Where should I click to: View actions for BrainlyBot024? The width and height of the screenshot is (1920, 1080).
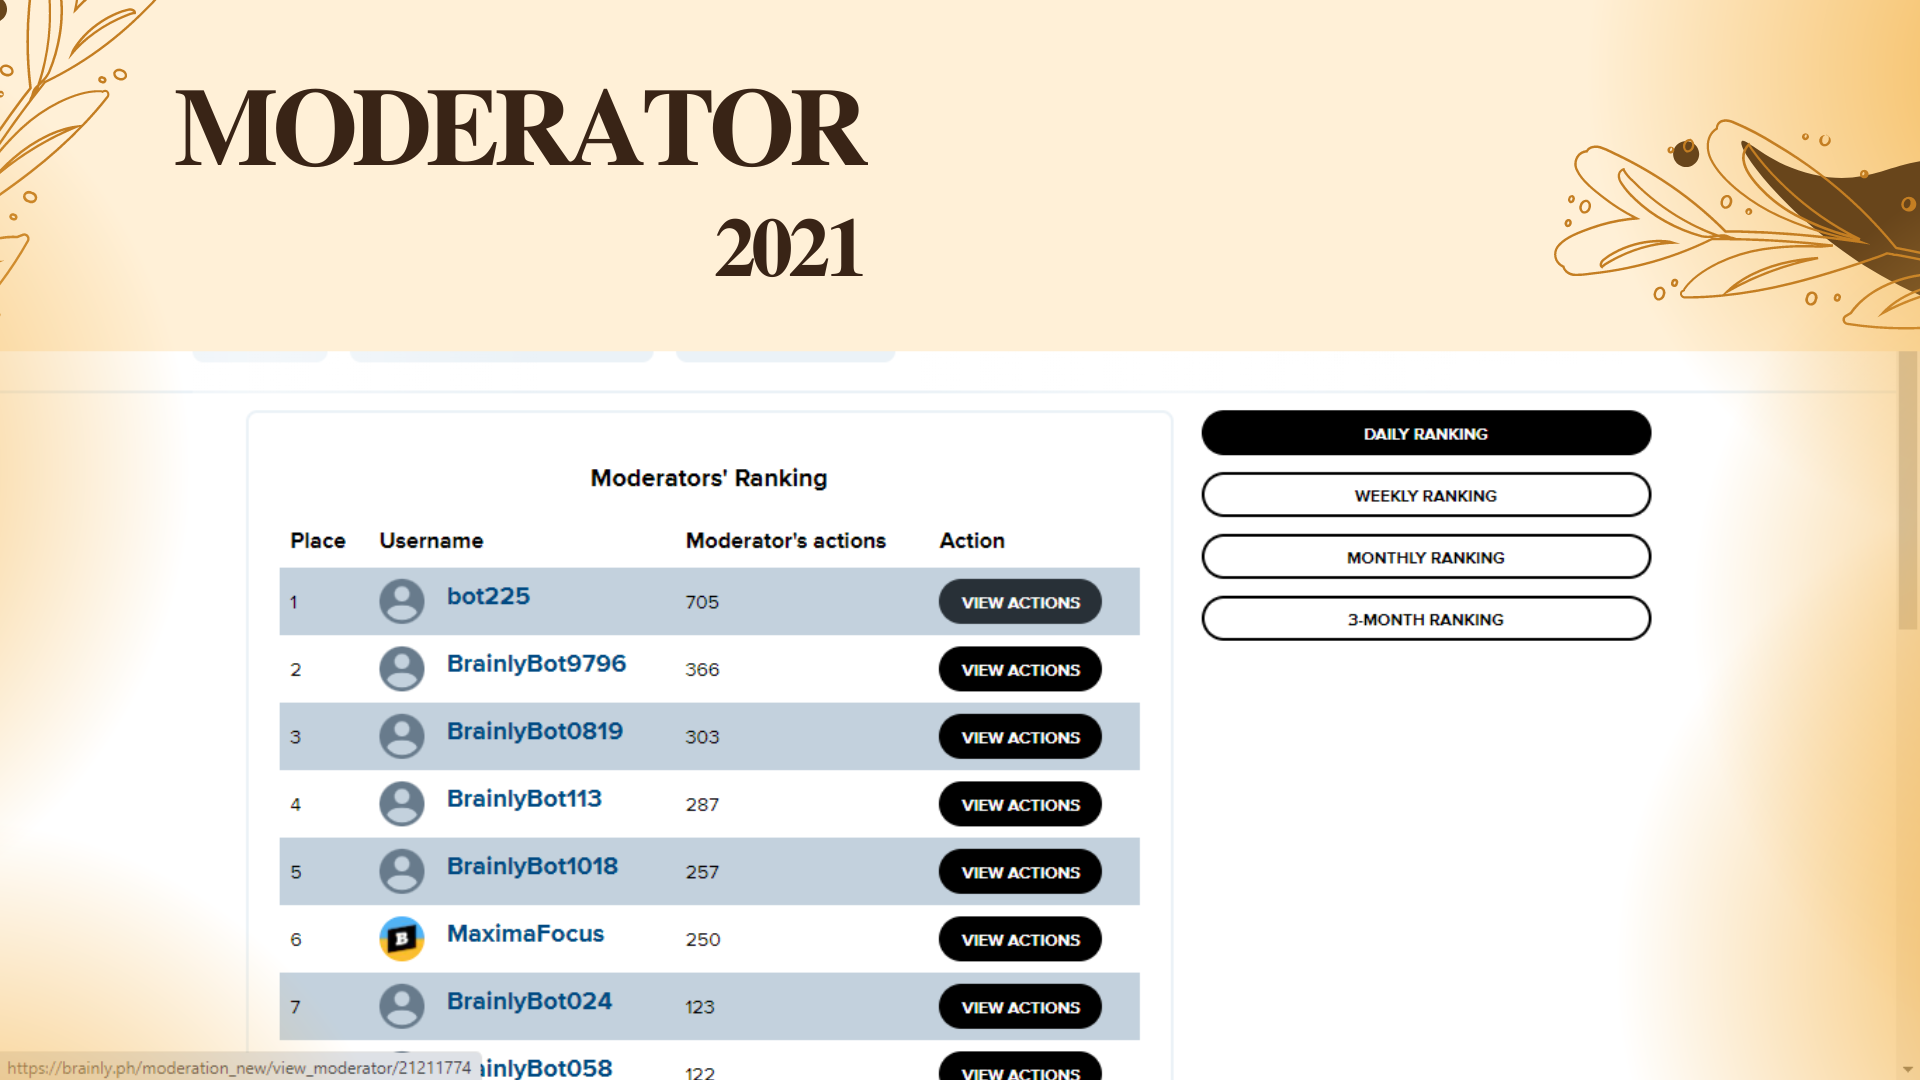coord(1020,1006)
